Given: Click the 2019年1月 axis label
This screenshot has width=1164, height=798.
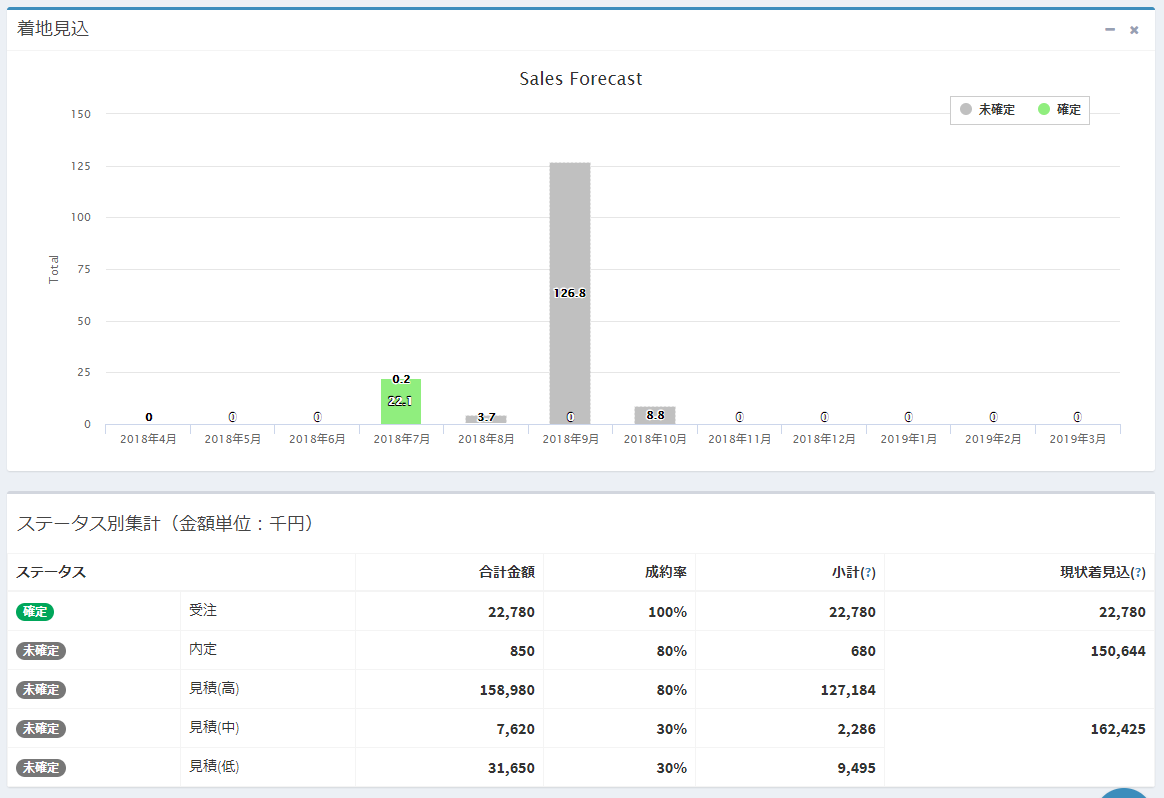Looking at the screenshot, I should point(909,439).
